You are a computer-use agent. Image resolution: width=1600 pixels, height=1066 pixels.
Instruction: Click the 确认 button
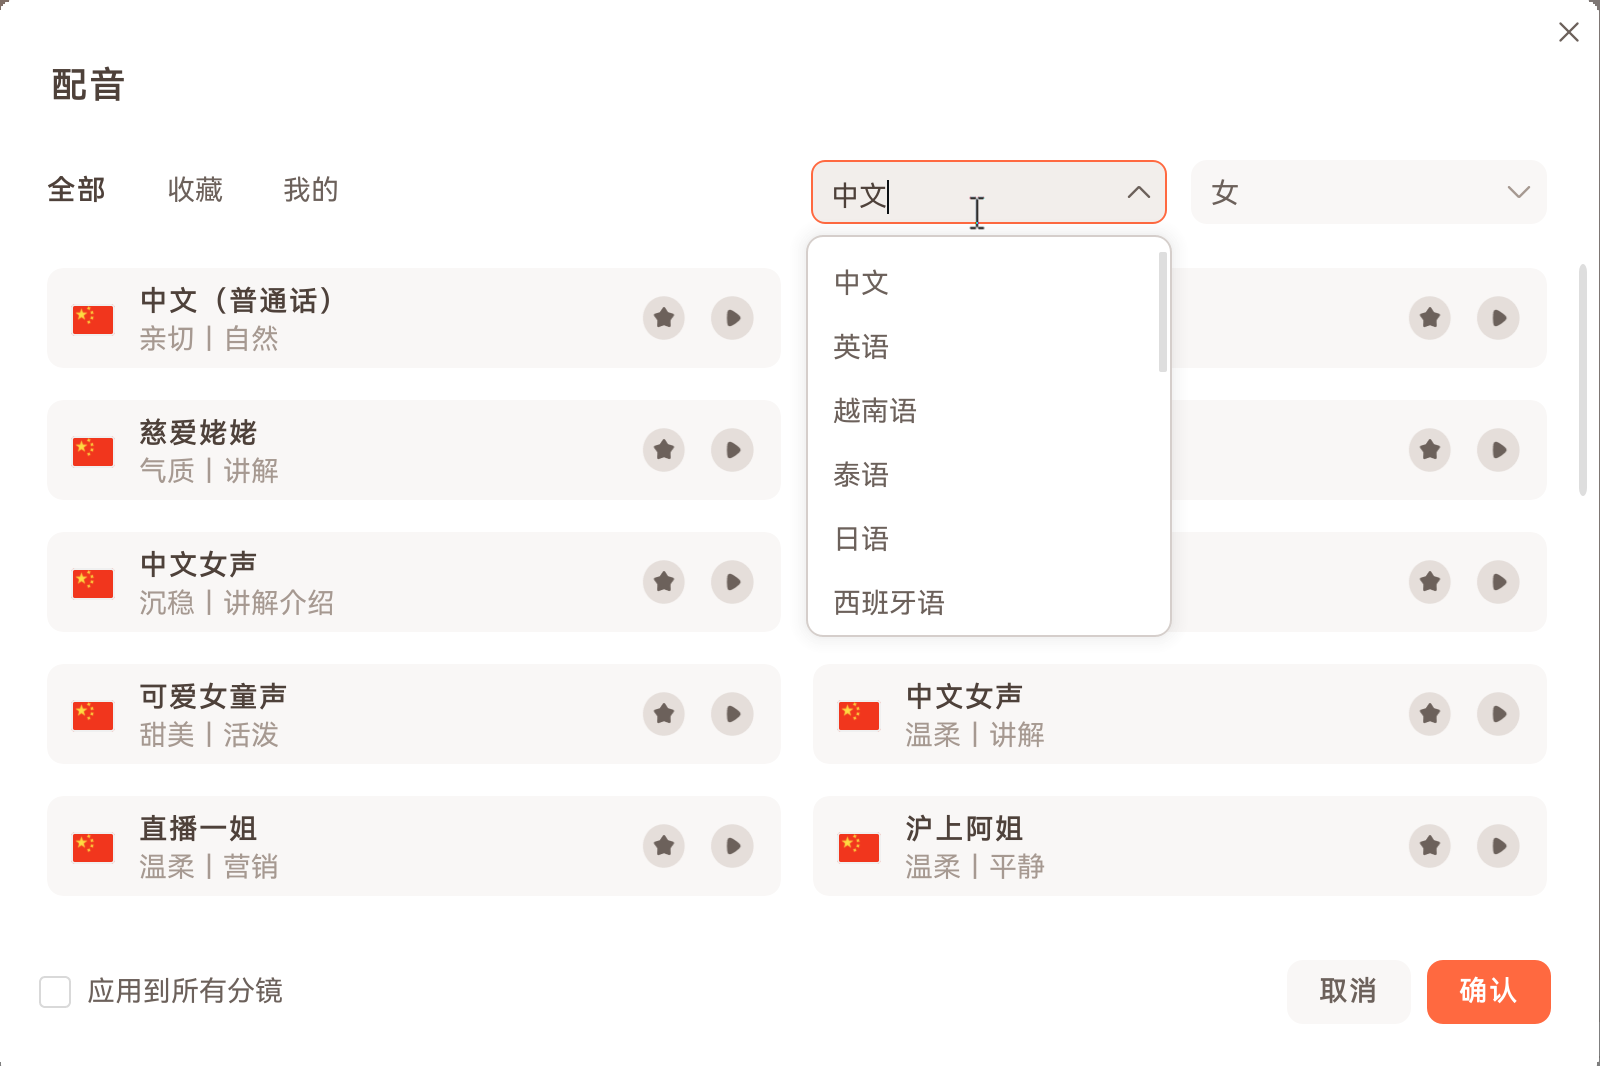click(x=1488, y=991)
